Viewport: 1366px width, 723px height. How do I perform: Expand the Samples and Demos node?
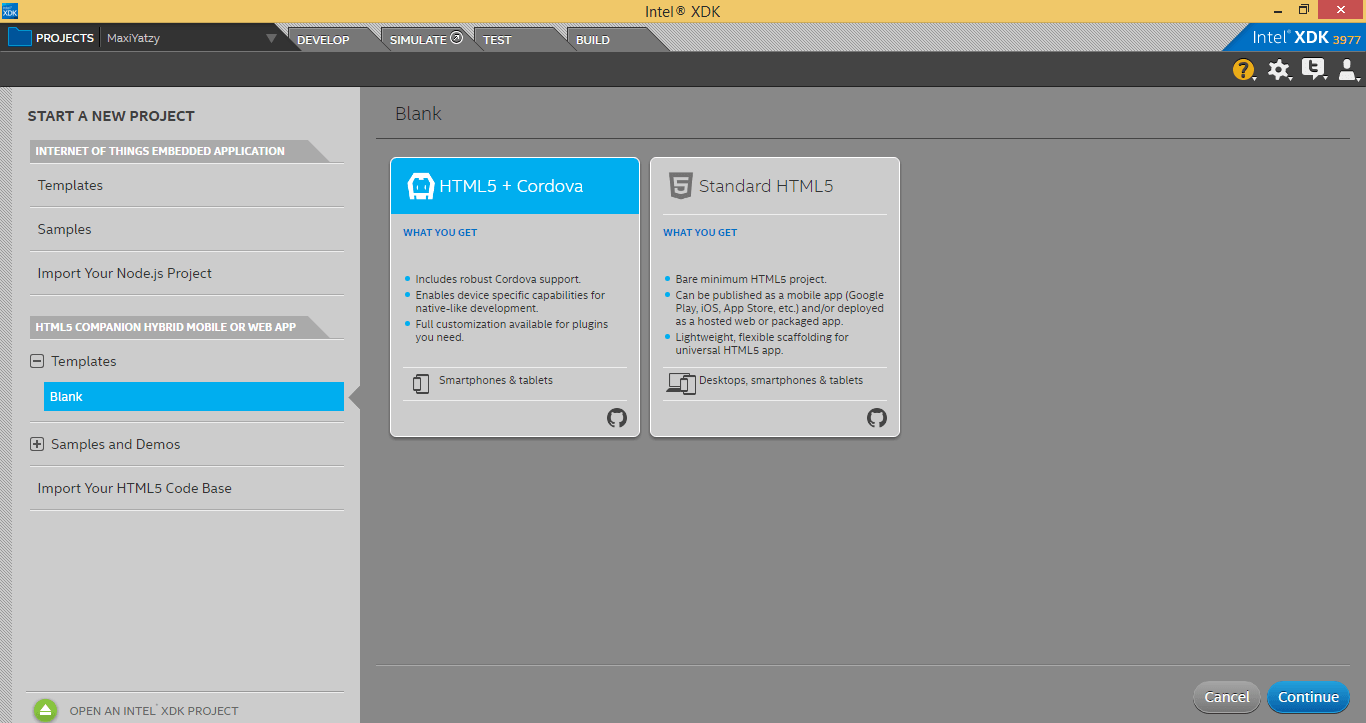coord(37,445)
